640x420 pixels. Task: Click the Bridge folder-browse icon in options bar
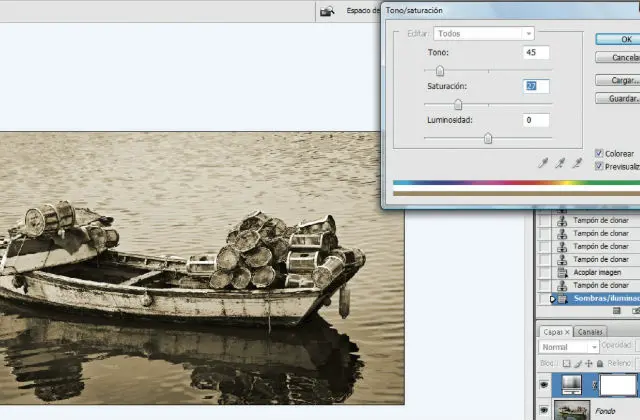[326, 11]
